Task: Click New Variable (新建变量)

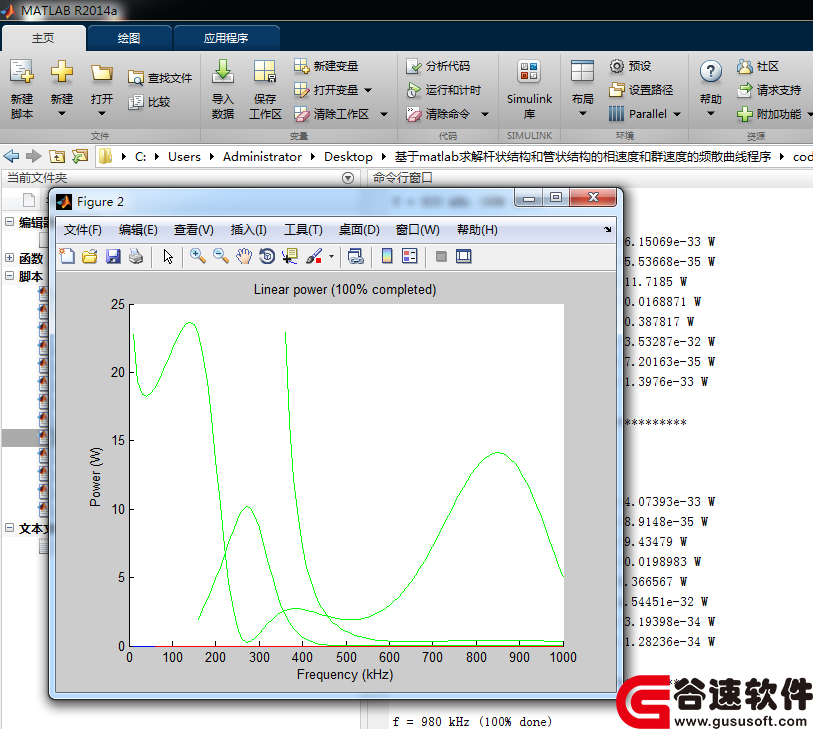Action: point(326,66)
